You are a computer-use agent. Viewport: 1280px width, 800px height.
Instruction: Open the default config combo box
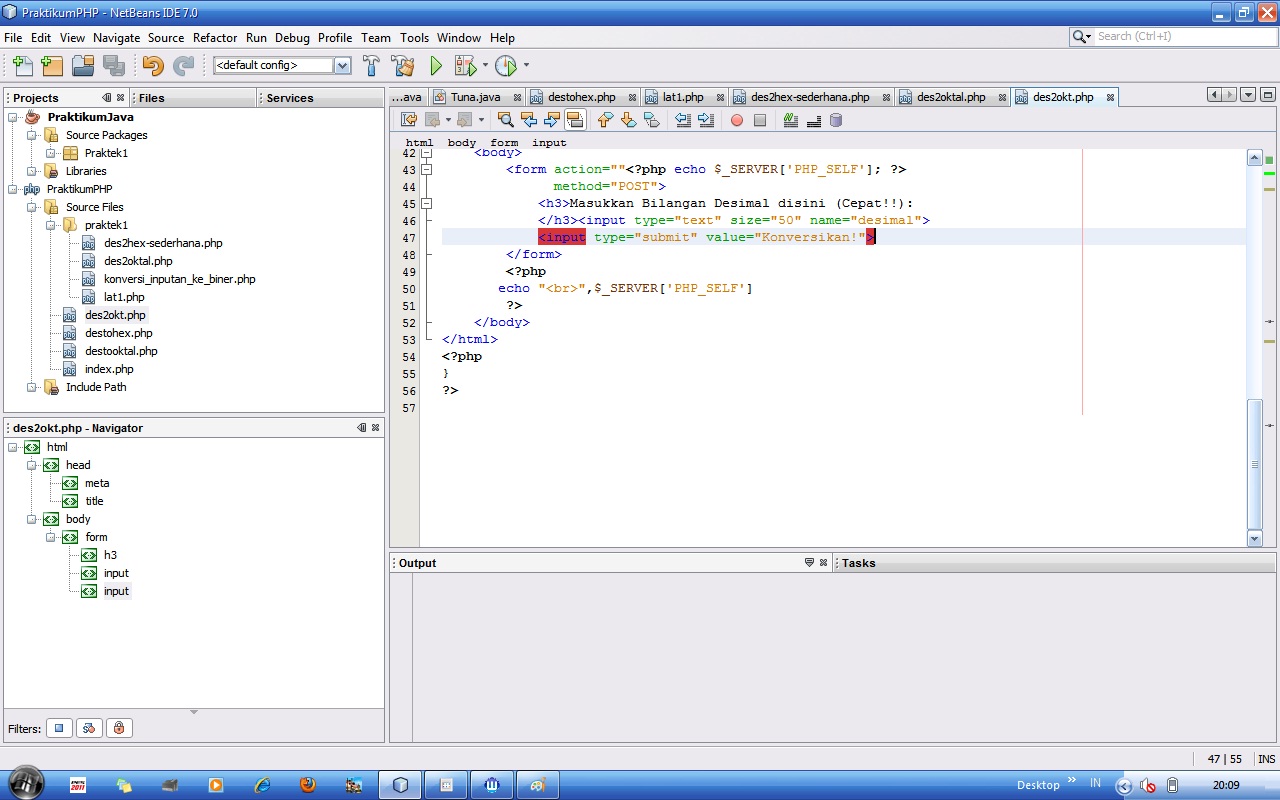point(282,65)
